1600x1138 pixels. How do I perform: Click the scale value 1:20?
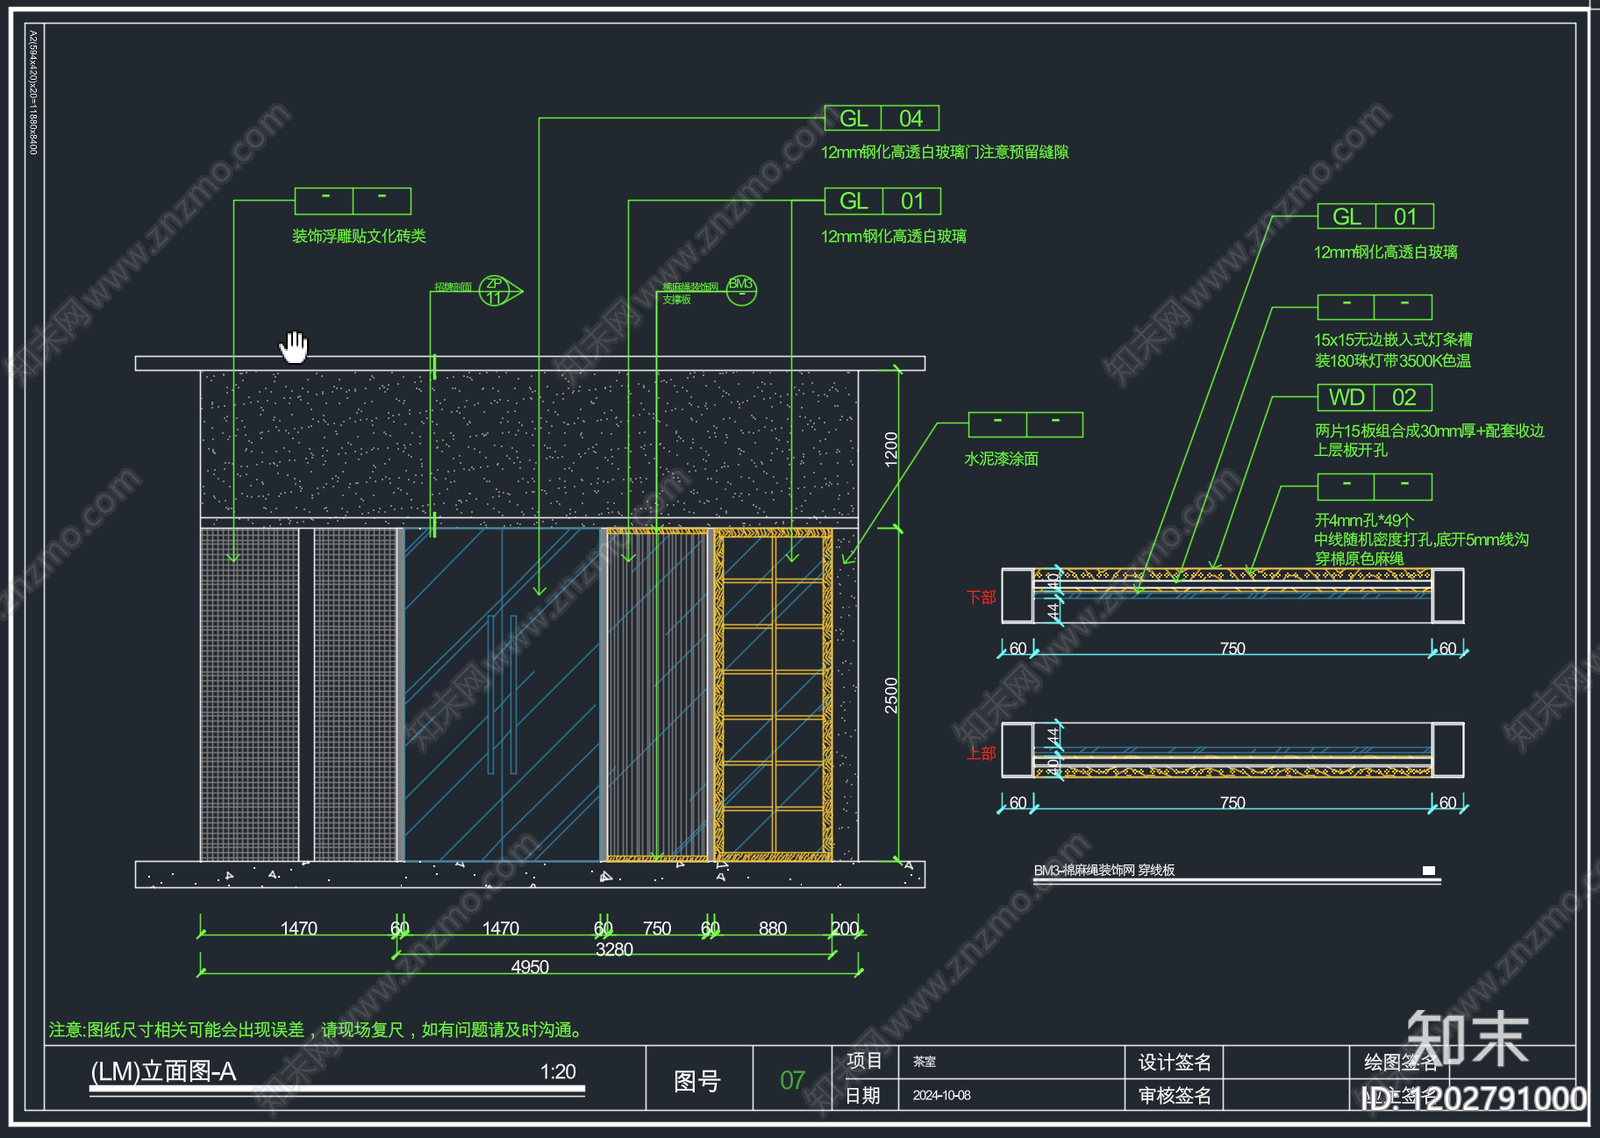tap(558, 1071)
